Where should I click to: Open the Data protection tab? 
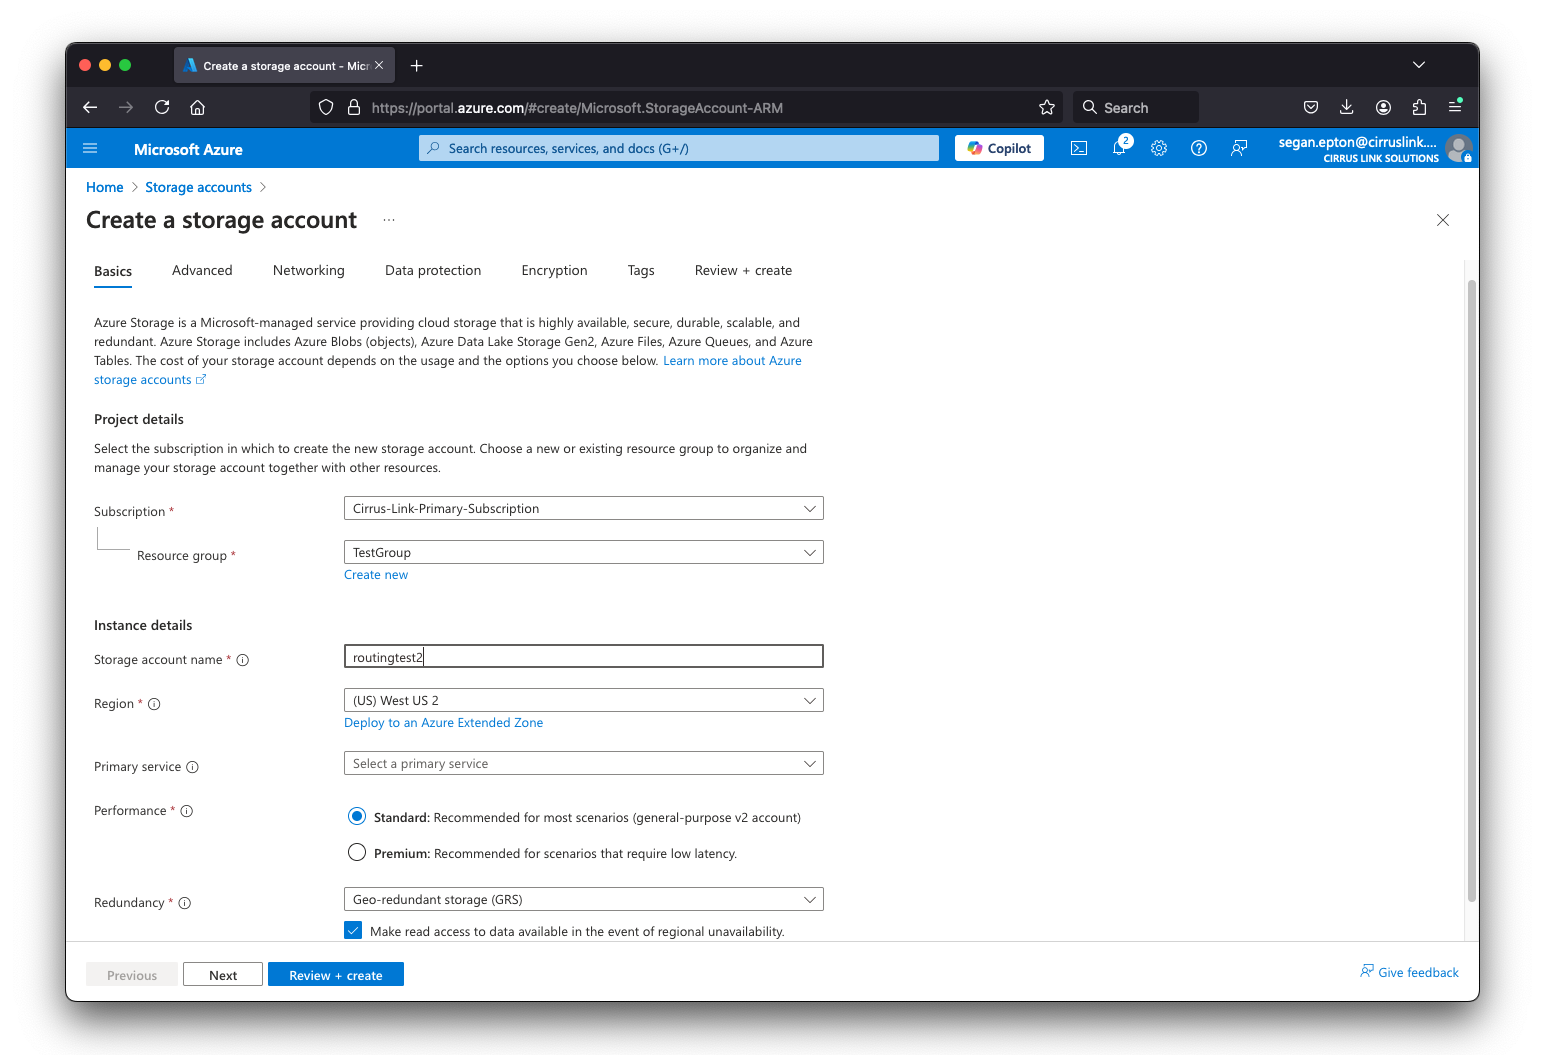pyautogui.click(x=432, y=270)
